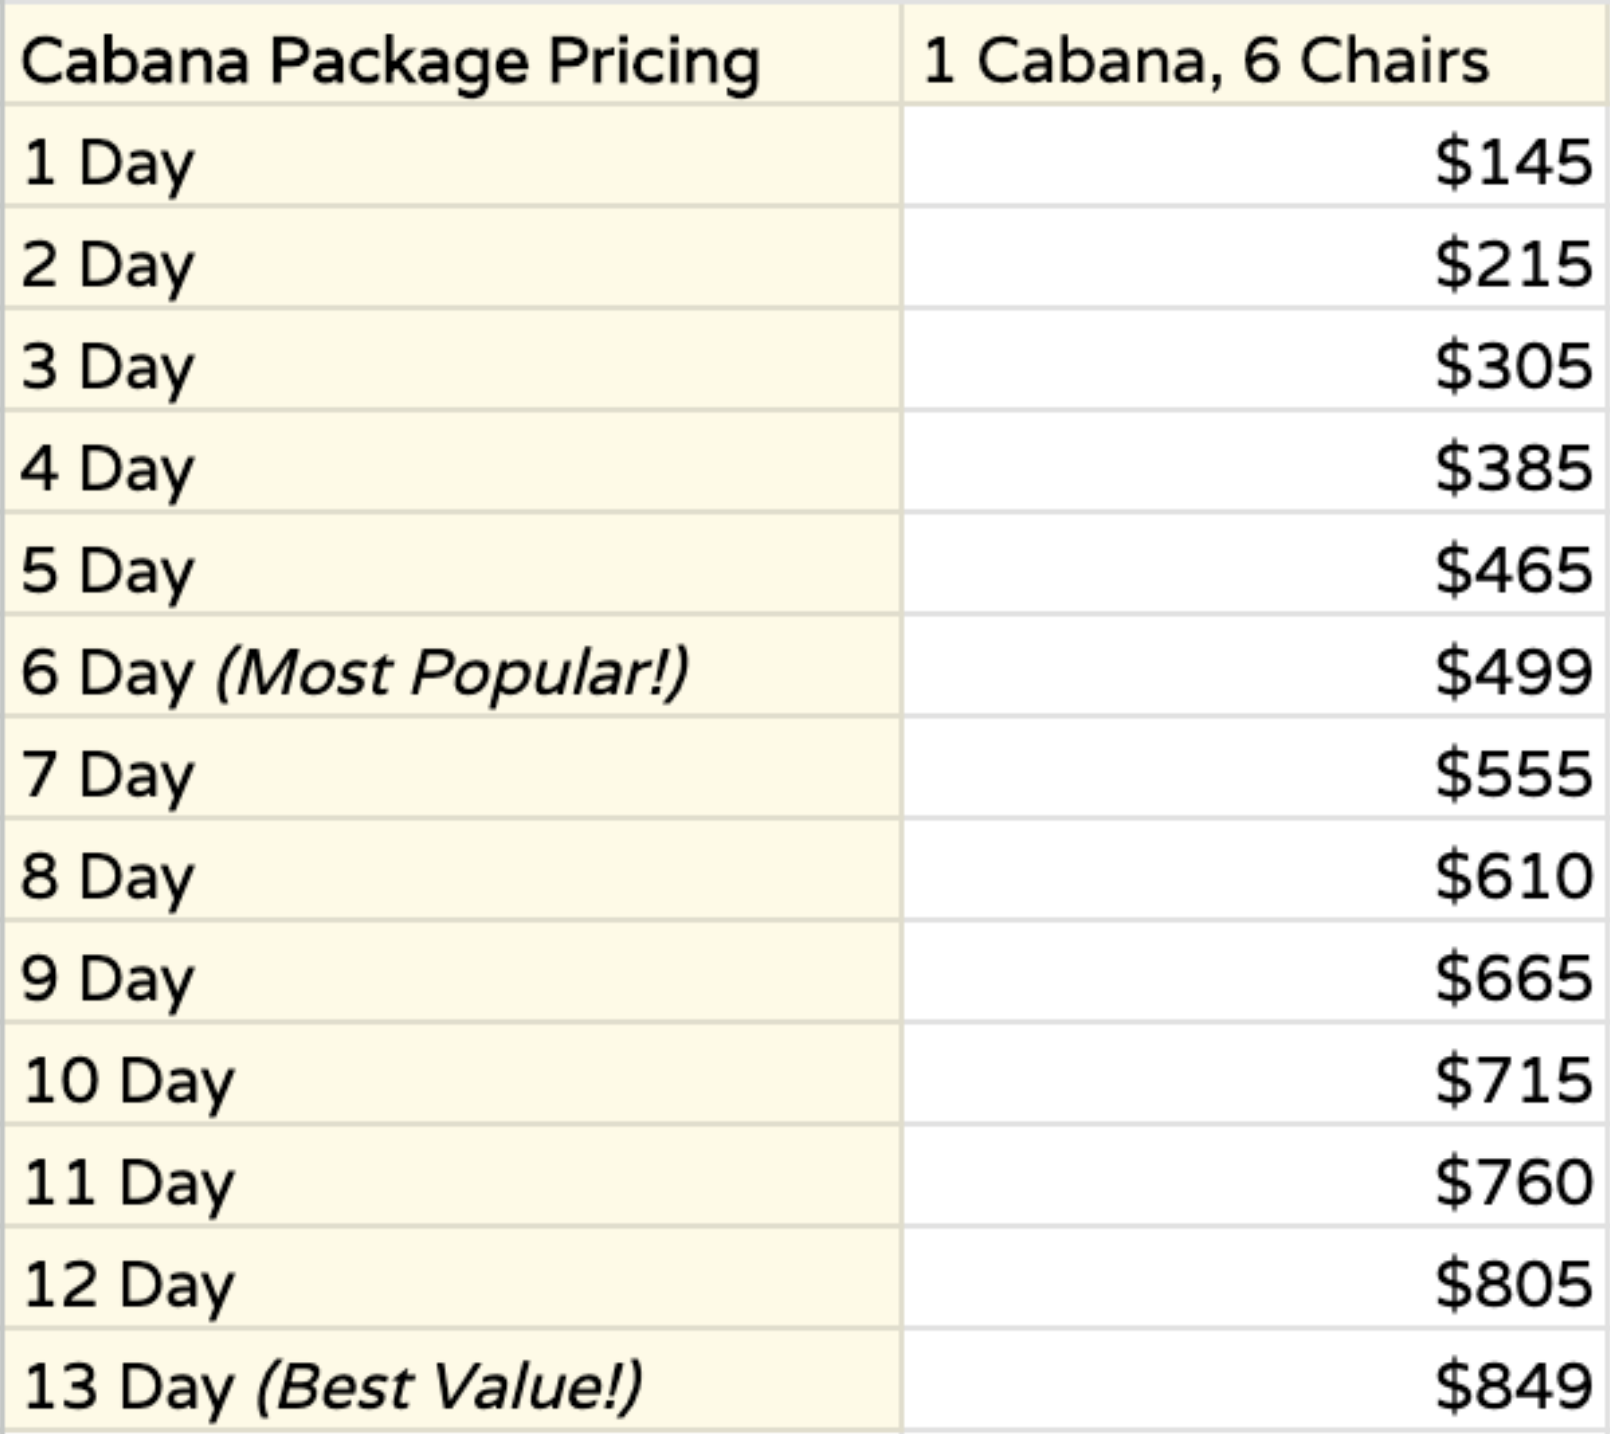This screenshot has height=1434, width=1610.
Task: Click the 7 Day row label
Action: (x=108, y=775)
